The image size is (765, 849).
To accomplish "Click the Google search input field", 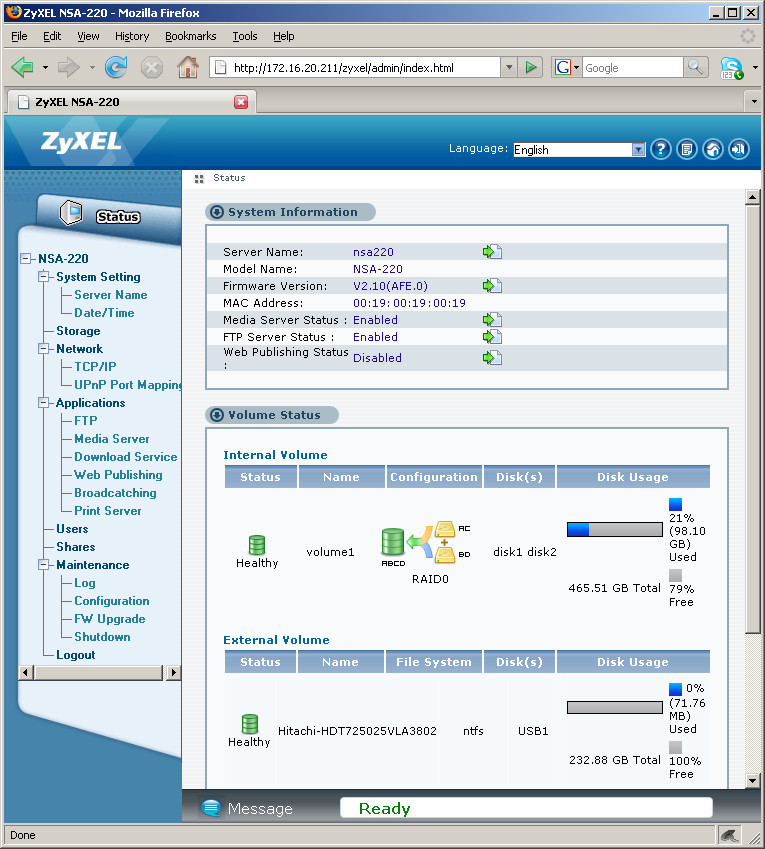I will pos(632,68).
